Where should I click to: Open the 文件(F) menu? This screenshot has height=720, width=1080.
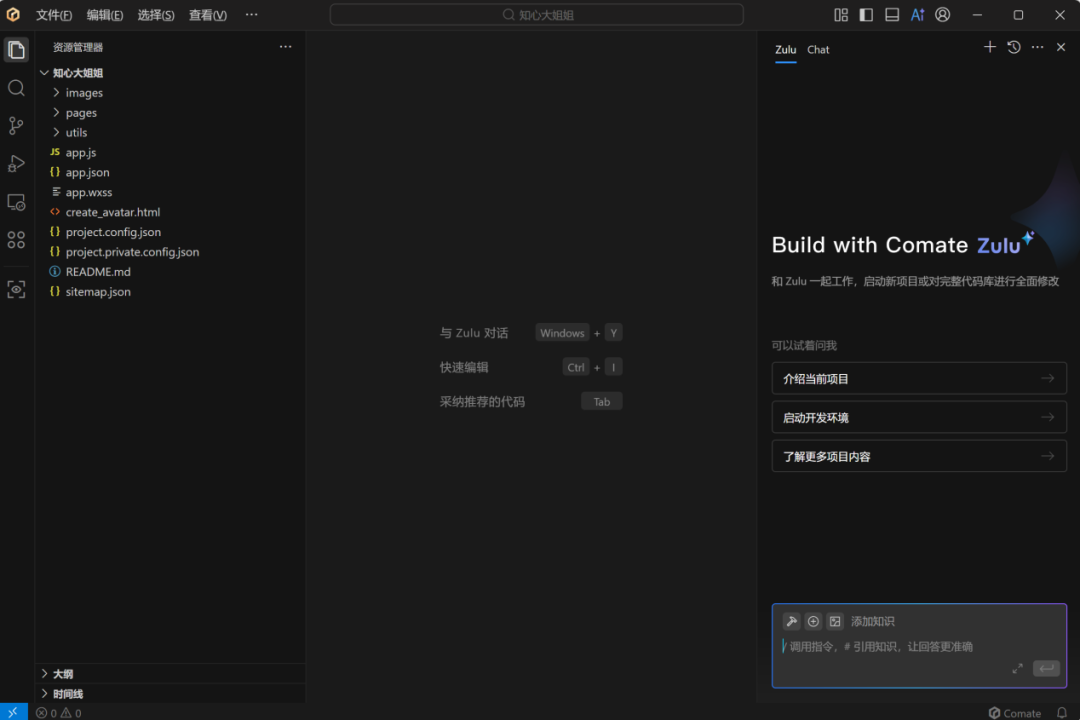pyautogui.click(x=54, y=14)
